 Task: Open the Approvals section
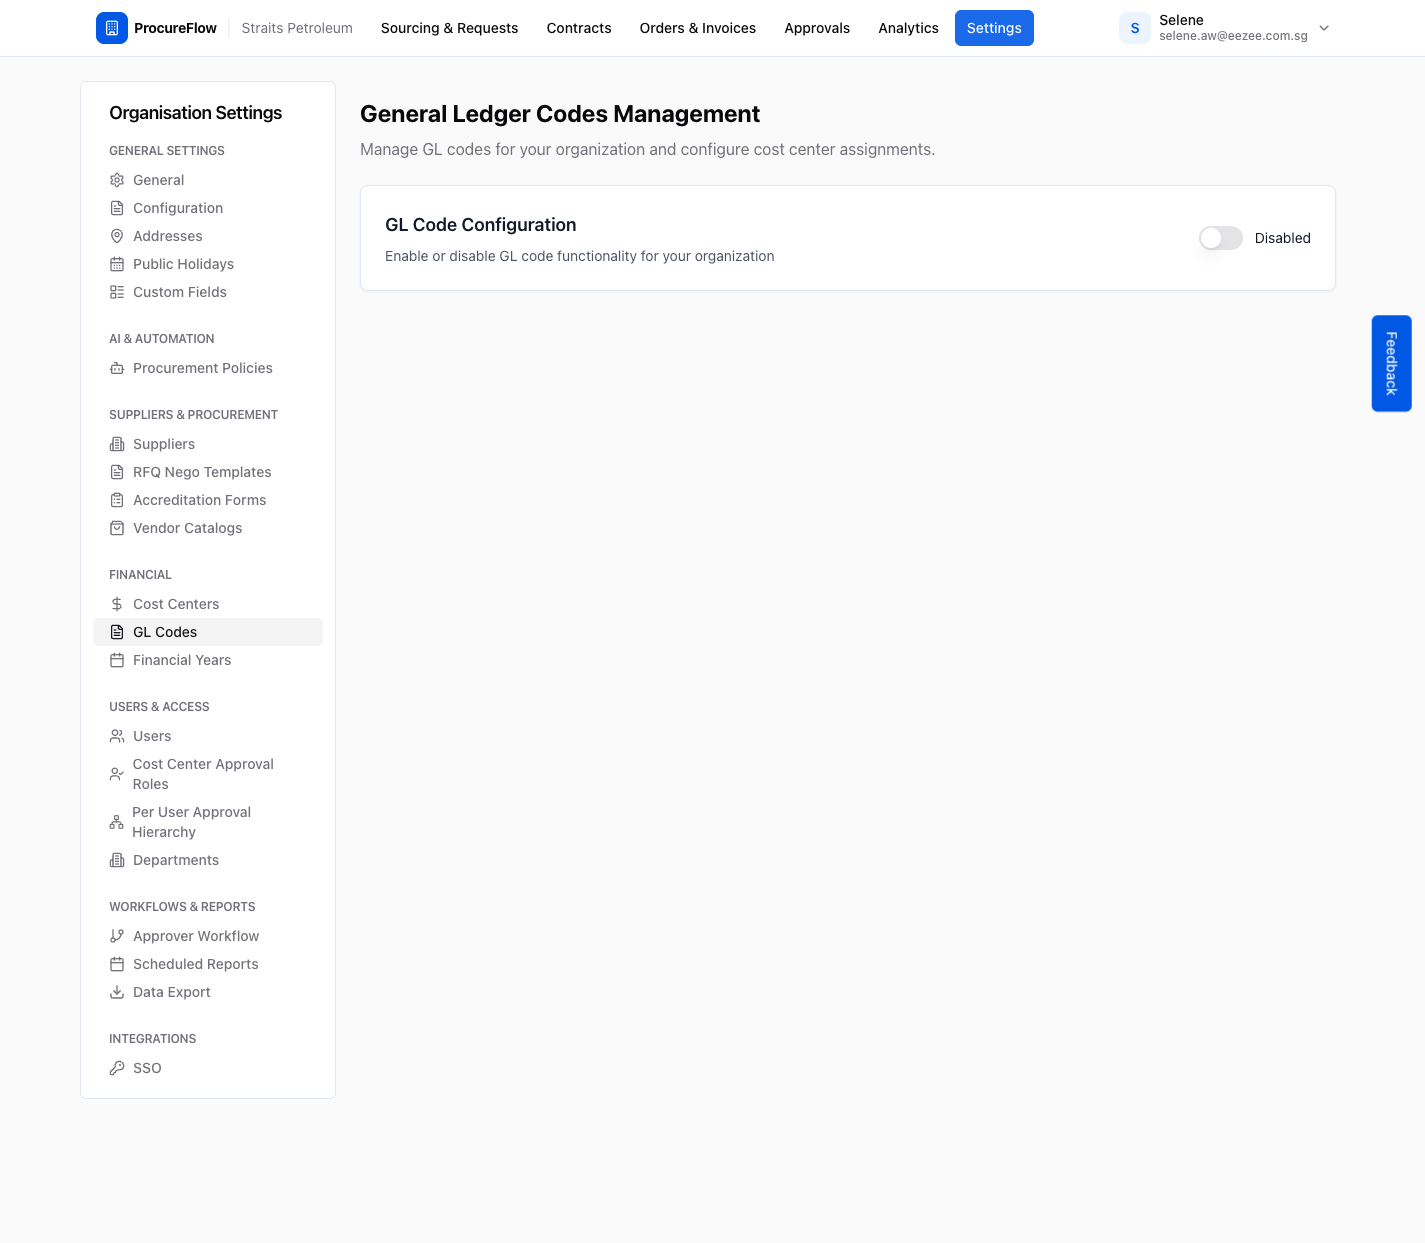[x=817, y=28]
